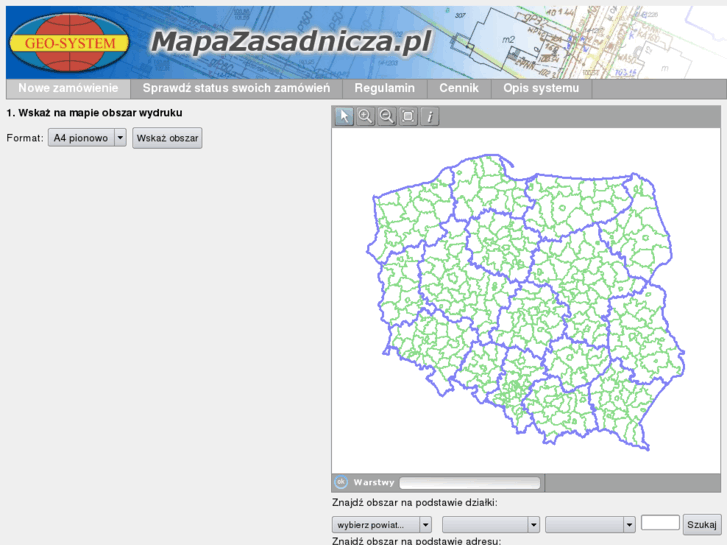Open the Cennik tab

click(459, 88)
